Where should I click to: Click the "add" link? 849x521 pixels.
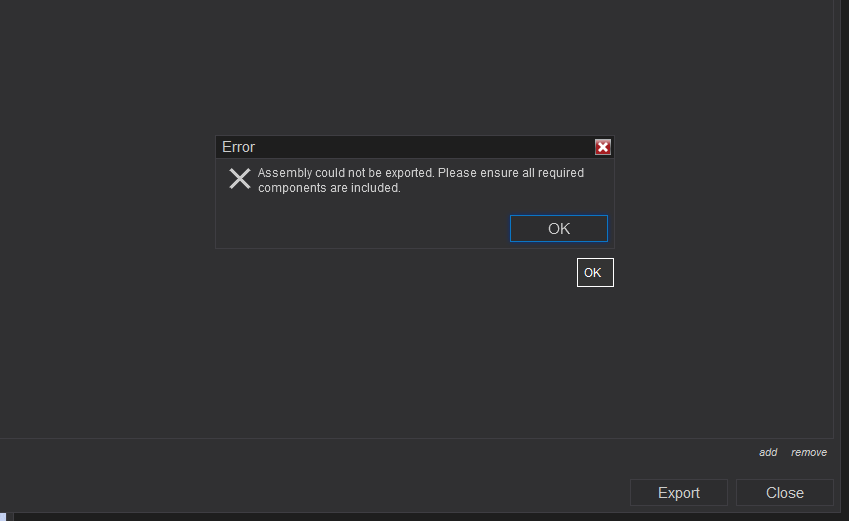[768, 453]
